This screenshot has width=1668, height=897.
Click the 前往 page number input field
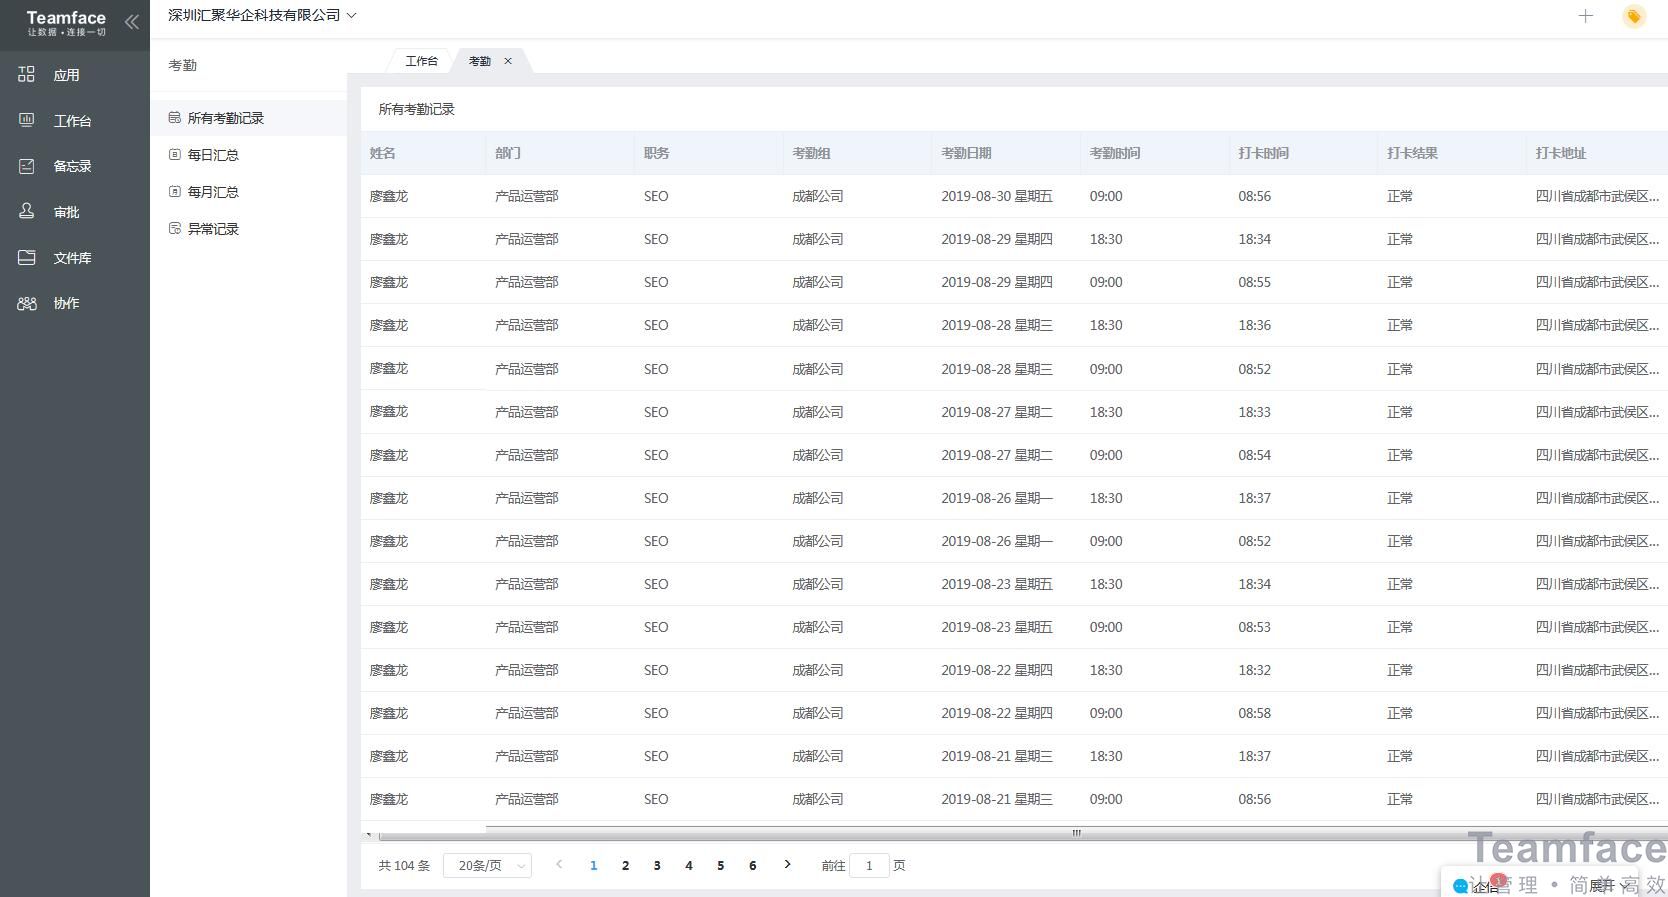868,866
